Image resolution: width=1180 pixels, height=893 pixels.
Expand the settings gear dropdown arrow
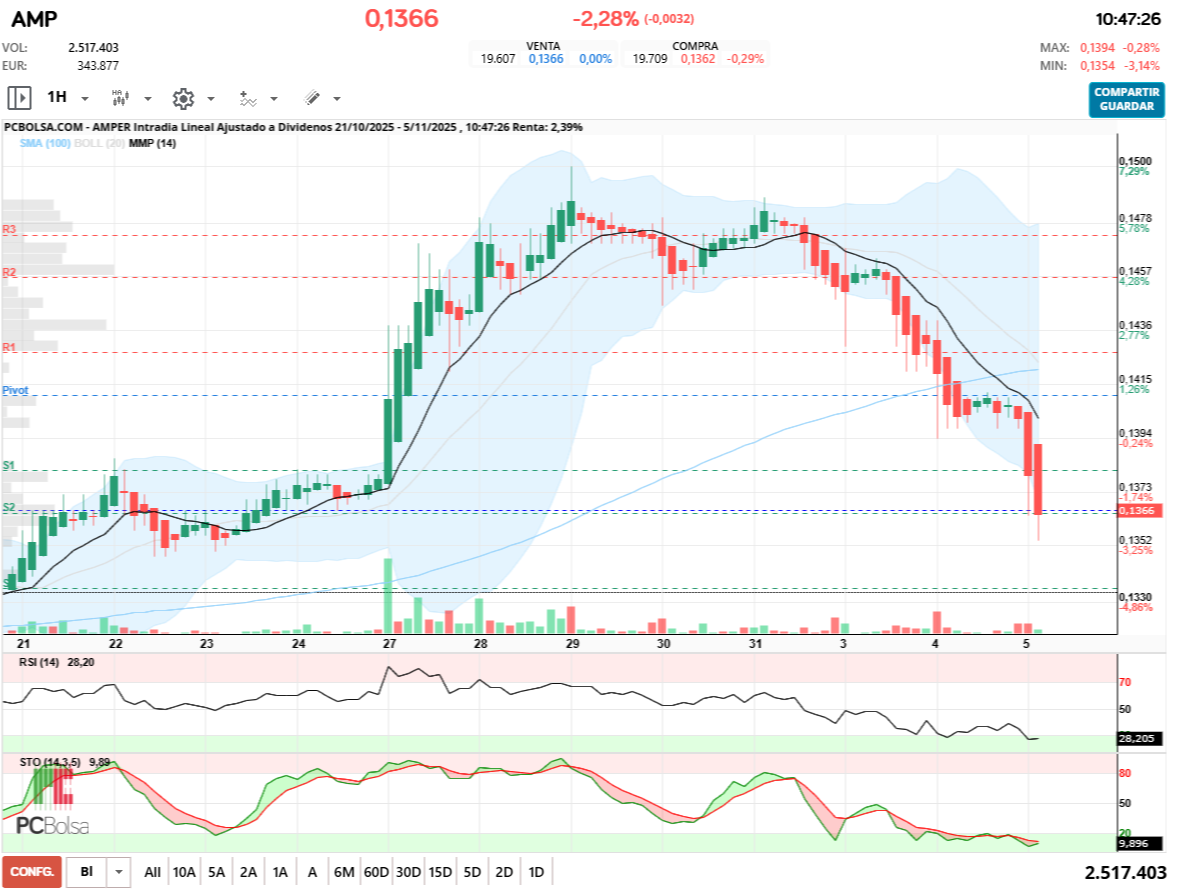pyautogui.click(x=211, y=99)
